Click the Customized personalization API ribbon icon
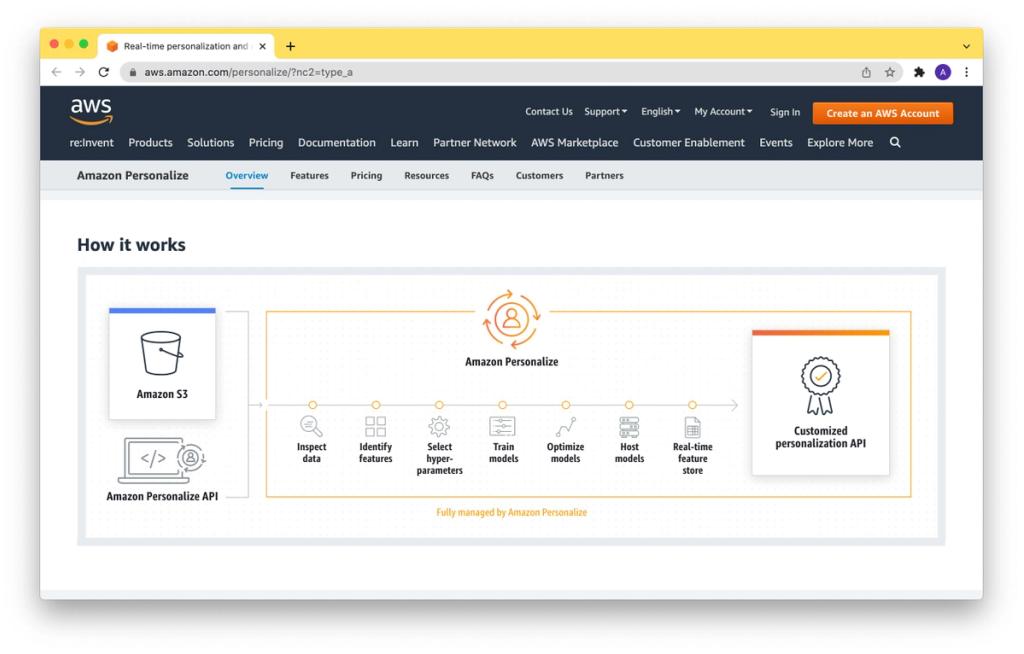Screen dimensions: 1024x654 [820, 385]
